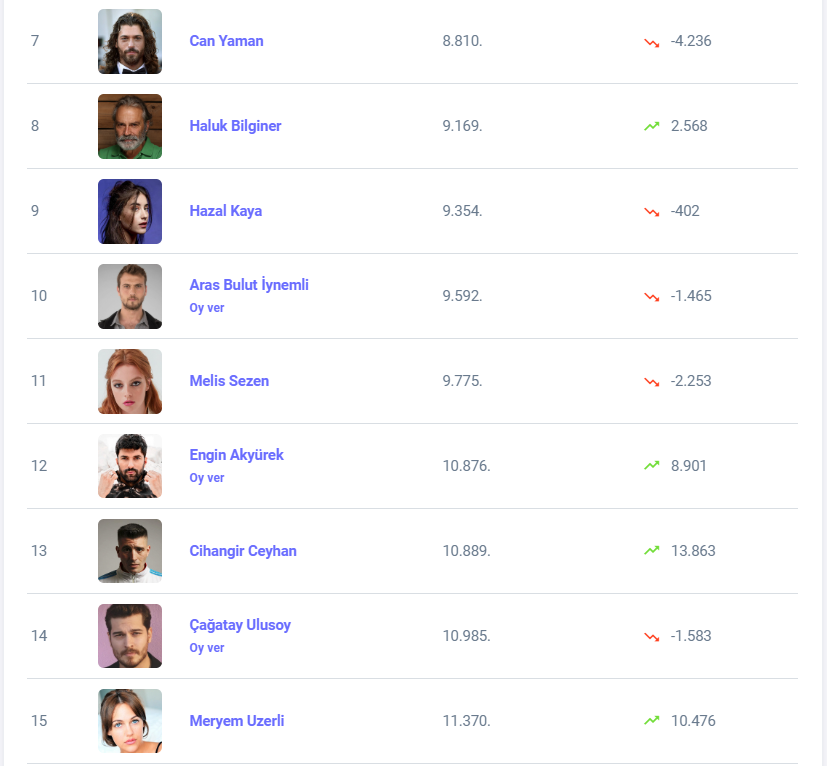Click the green uptrend icon beside 8.901
The height and width of the screenshot is (766, 827).
[652, 466]
